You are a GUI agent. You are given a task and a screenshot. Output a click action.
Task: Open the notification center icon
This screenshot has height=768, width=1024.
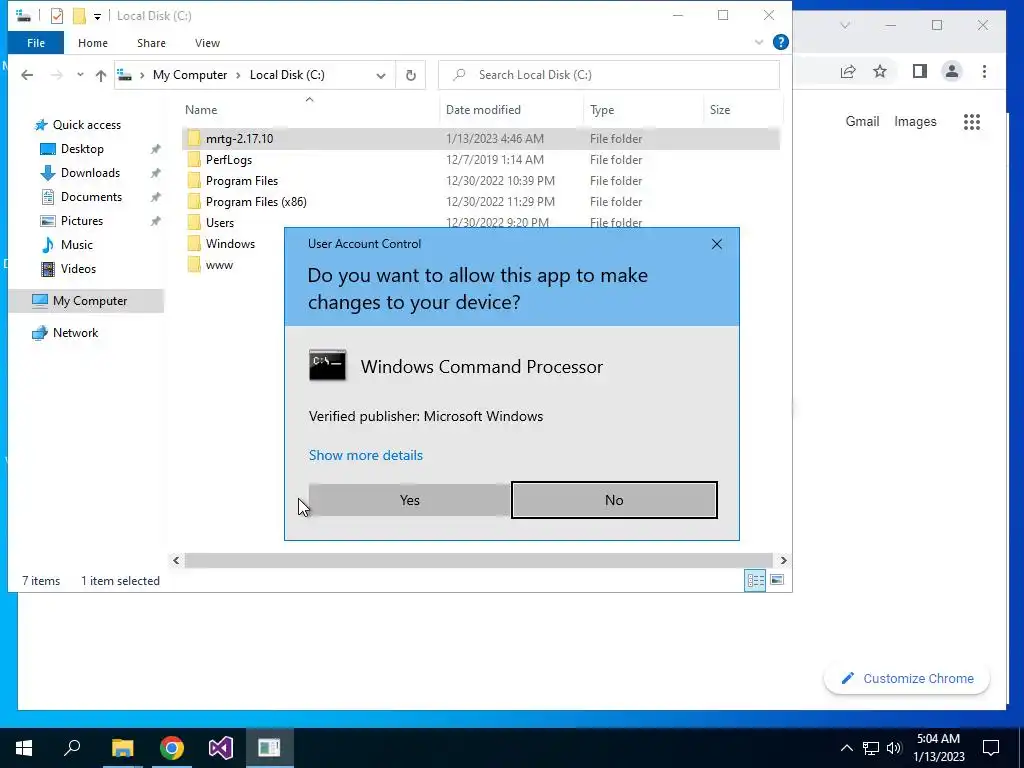tap(991, 748)
